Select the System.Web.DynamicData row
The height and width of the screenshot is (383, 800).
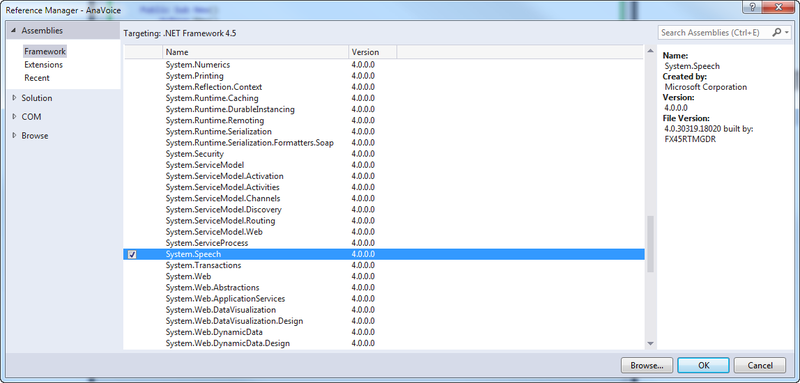point(384,333)
